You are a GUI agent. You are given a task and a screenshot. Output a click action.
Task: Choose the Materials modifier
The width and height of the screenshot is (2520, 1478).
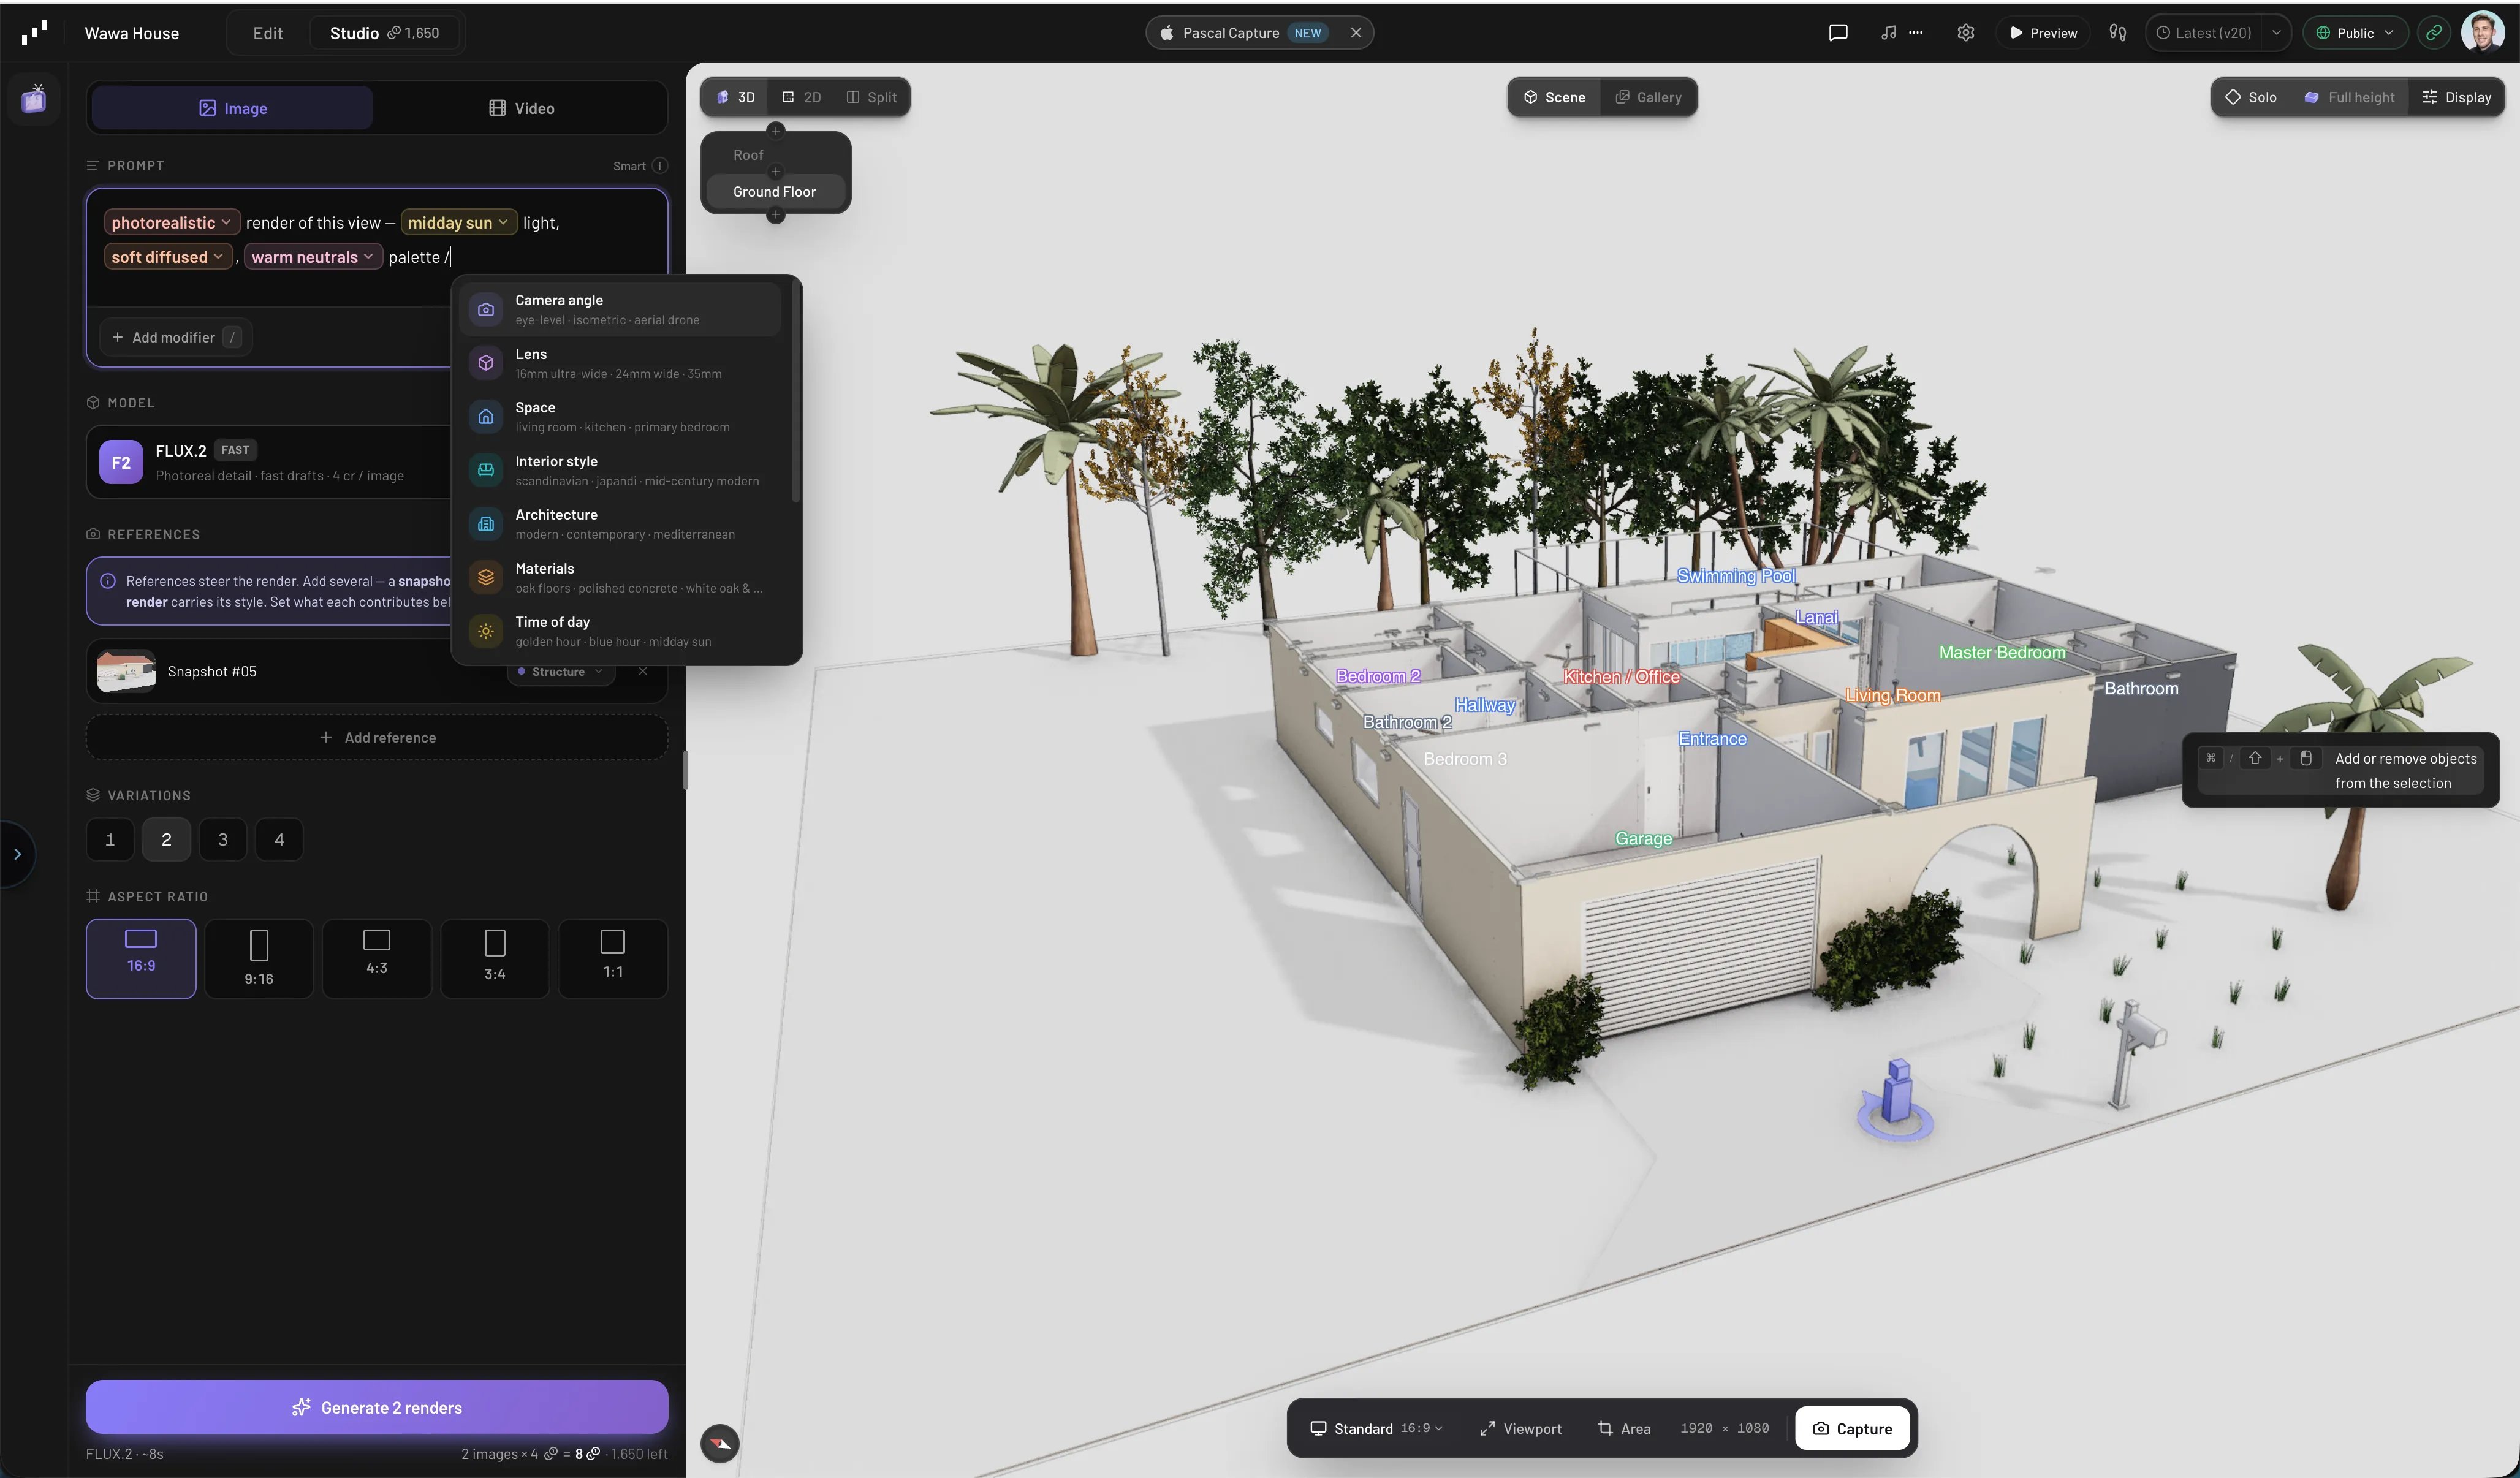pyautogui.click(x=620, y=578)
